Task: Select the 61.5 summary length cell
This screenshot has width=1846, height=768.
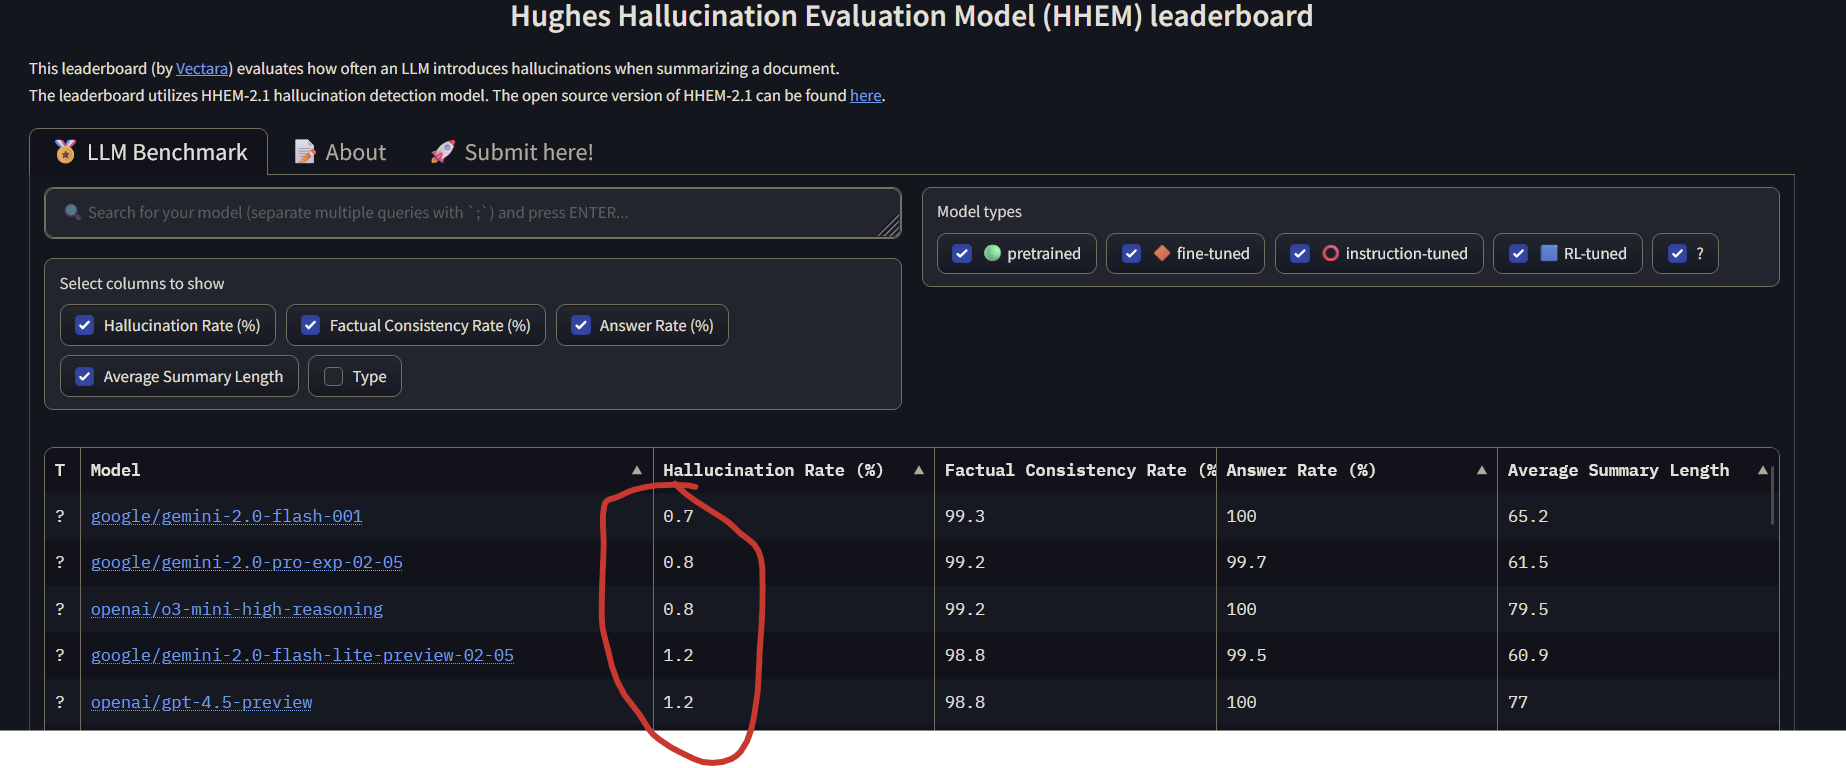Action: pyautogui.click(x=1638, y=562)
